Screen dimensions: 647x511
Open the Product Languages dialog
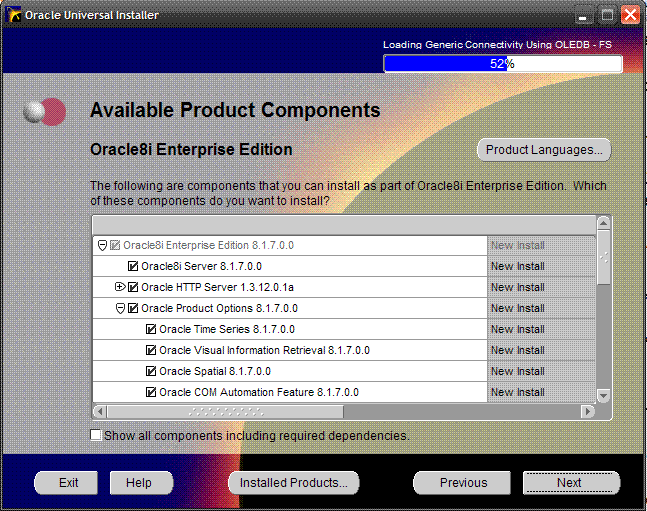pos(544,150)
